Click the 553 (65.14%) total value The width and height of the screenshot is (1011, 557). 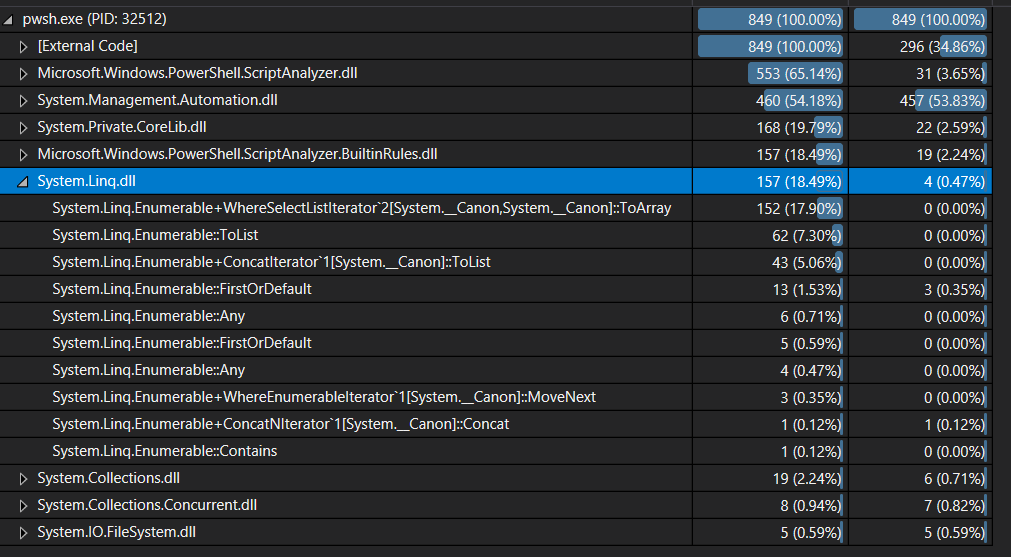coord(798,73)
